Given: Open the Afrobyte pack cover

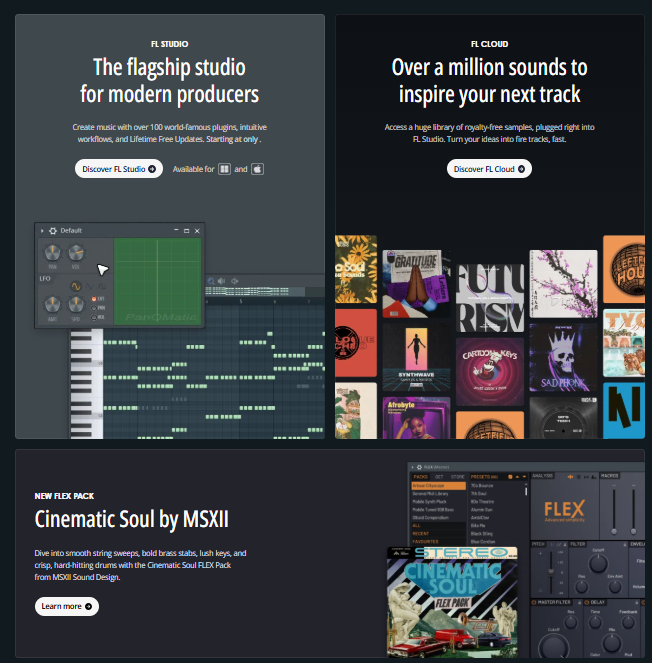Looking at the screenshot, I should [x=416, y=418].
